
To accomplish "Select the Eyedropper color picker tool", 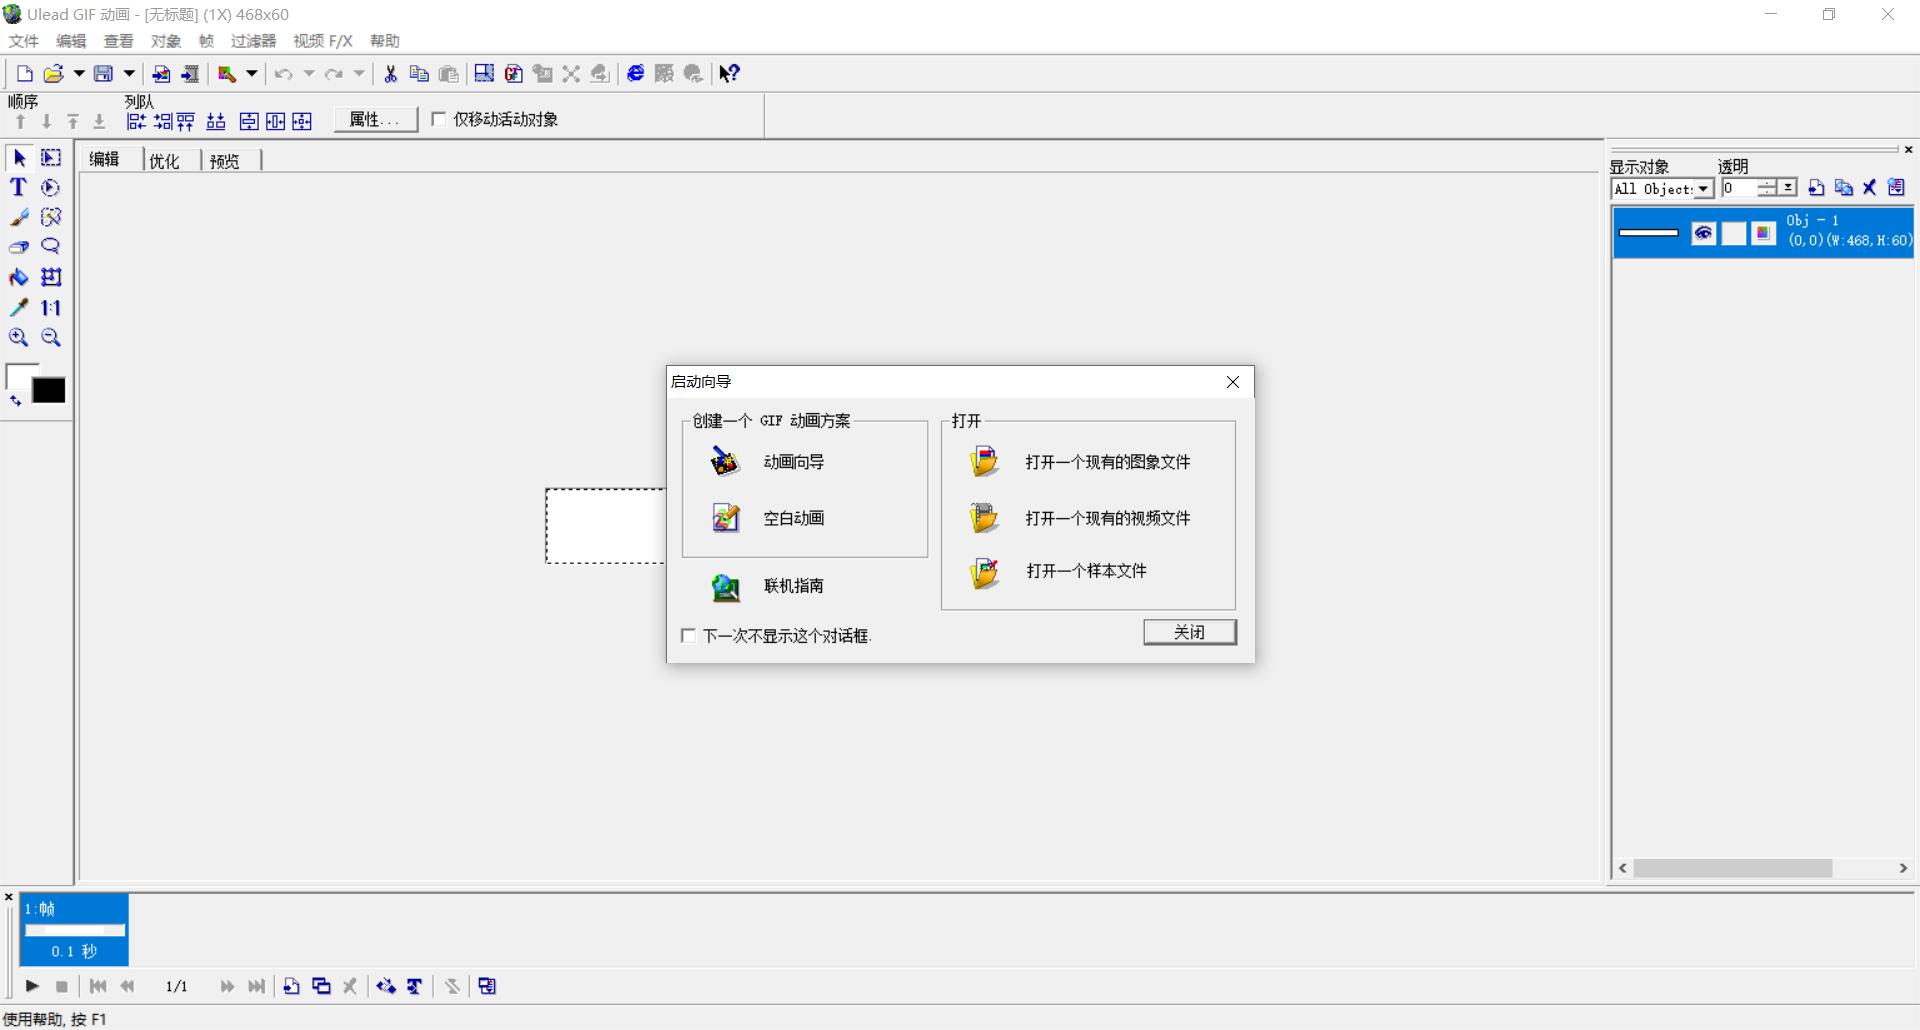I will 18,308.
